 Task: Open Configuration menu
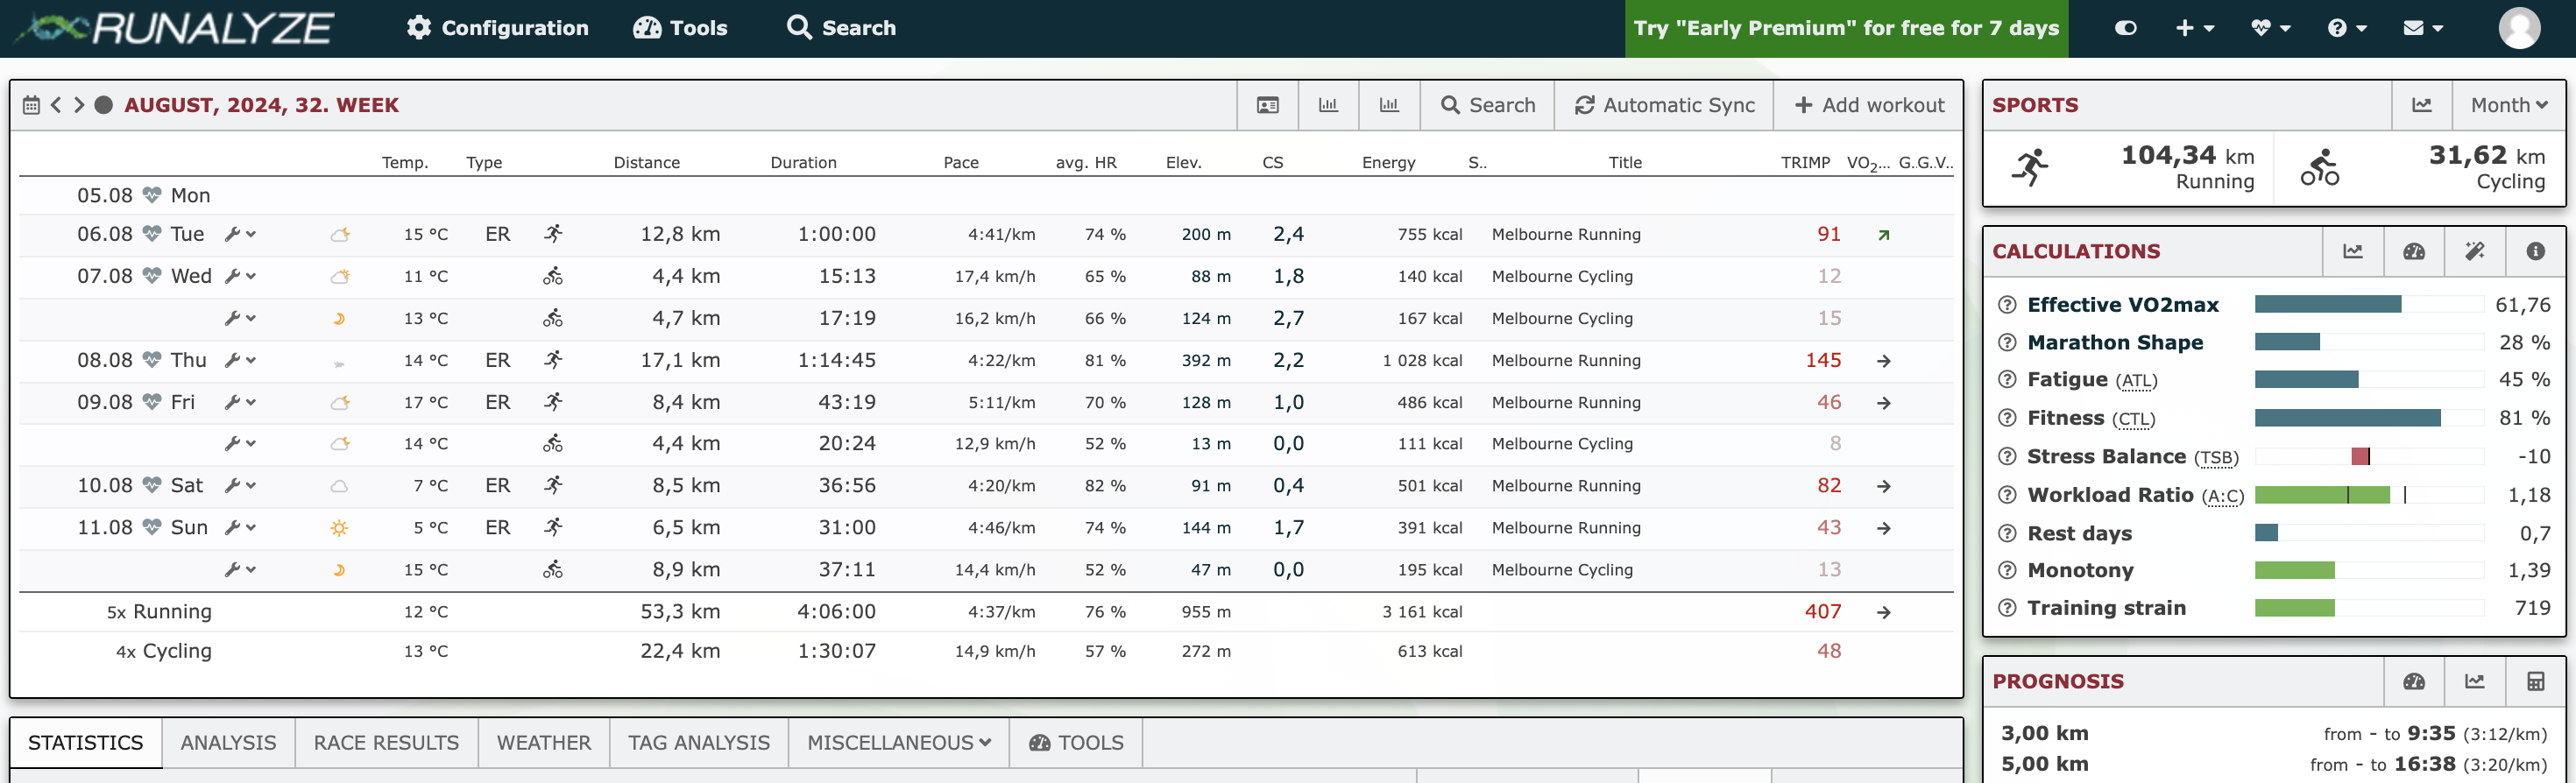(497, 28)
